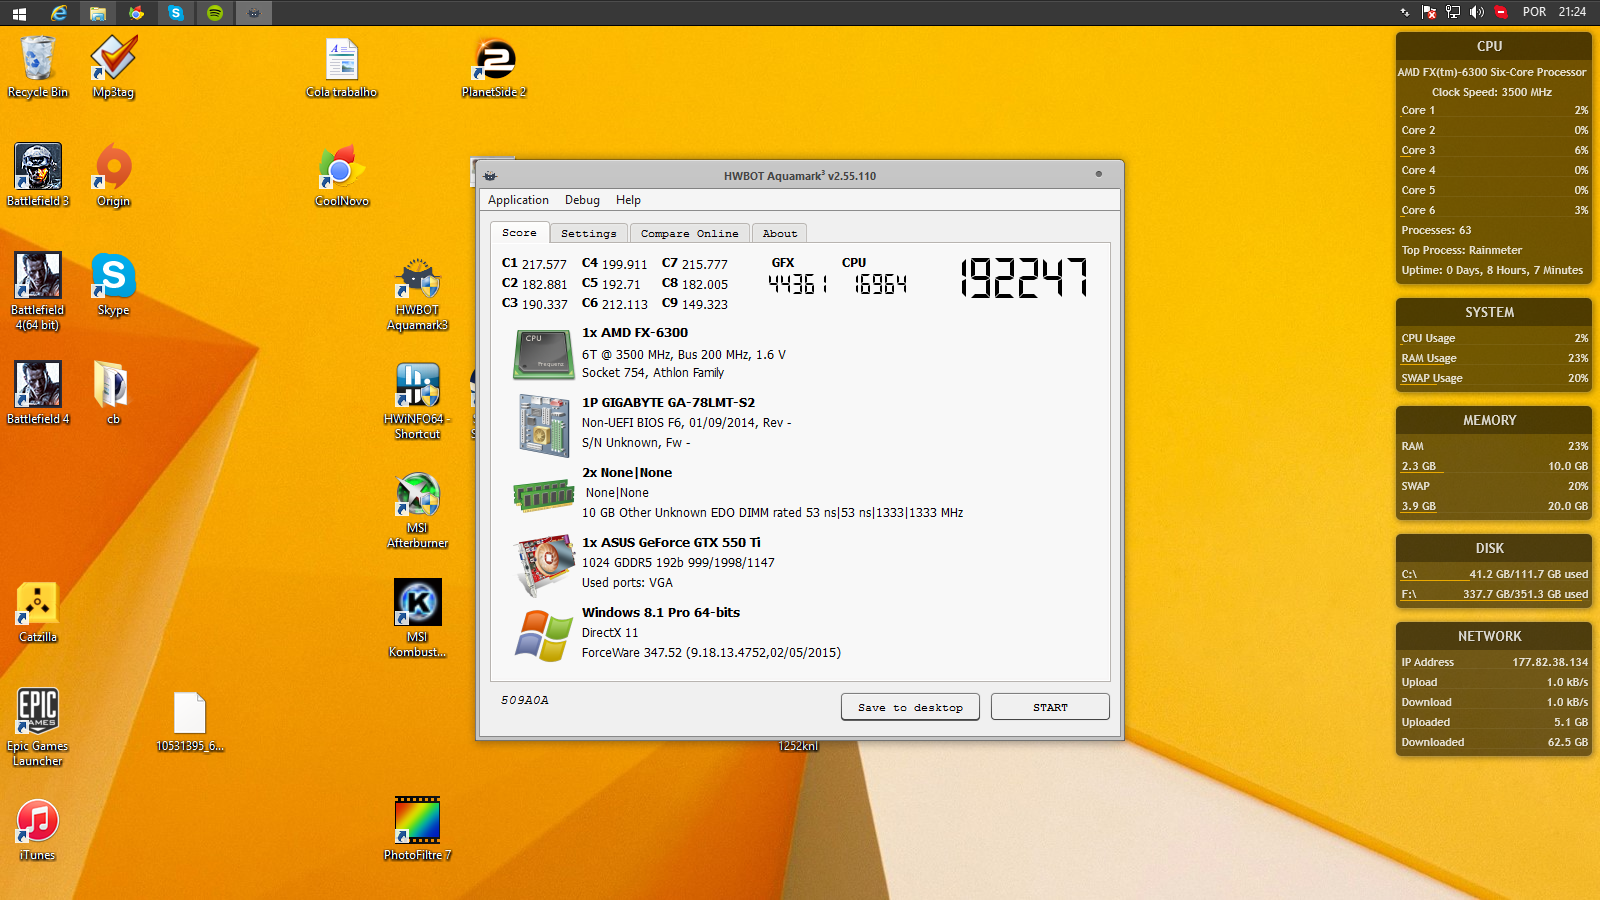This screenshot has width=1600, height=900.
Task: Click the START benchmark button
Action: point(1050,707)
